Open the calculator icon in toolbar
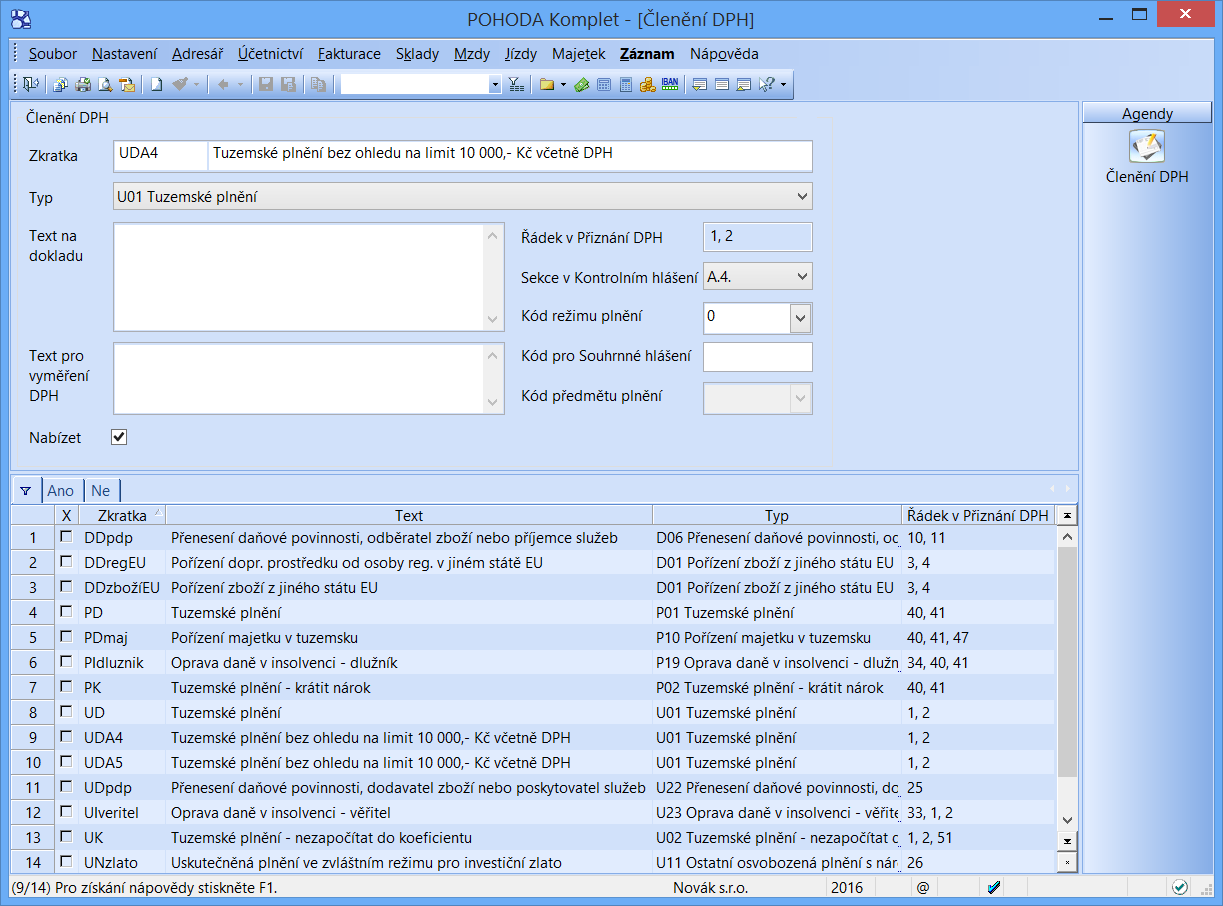The width and height of the screenshot is (1223, 906). [626, 85]
